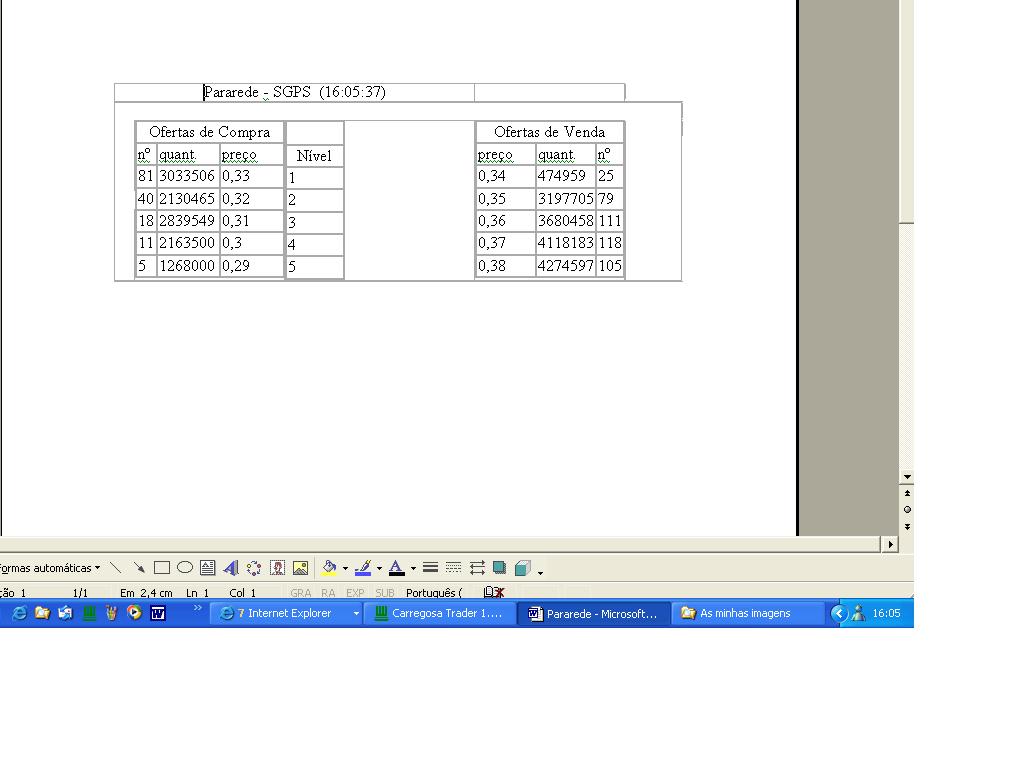Expand the font color dropdown arrow
The width and height of the screenshot is (1024, 768).
pyautogui.click(x=413, y=568)
